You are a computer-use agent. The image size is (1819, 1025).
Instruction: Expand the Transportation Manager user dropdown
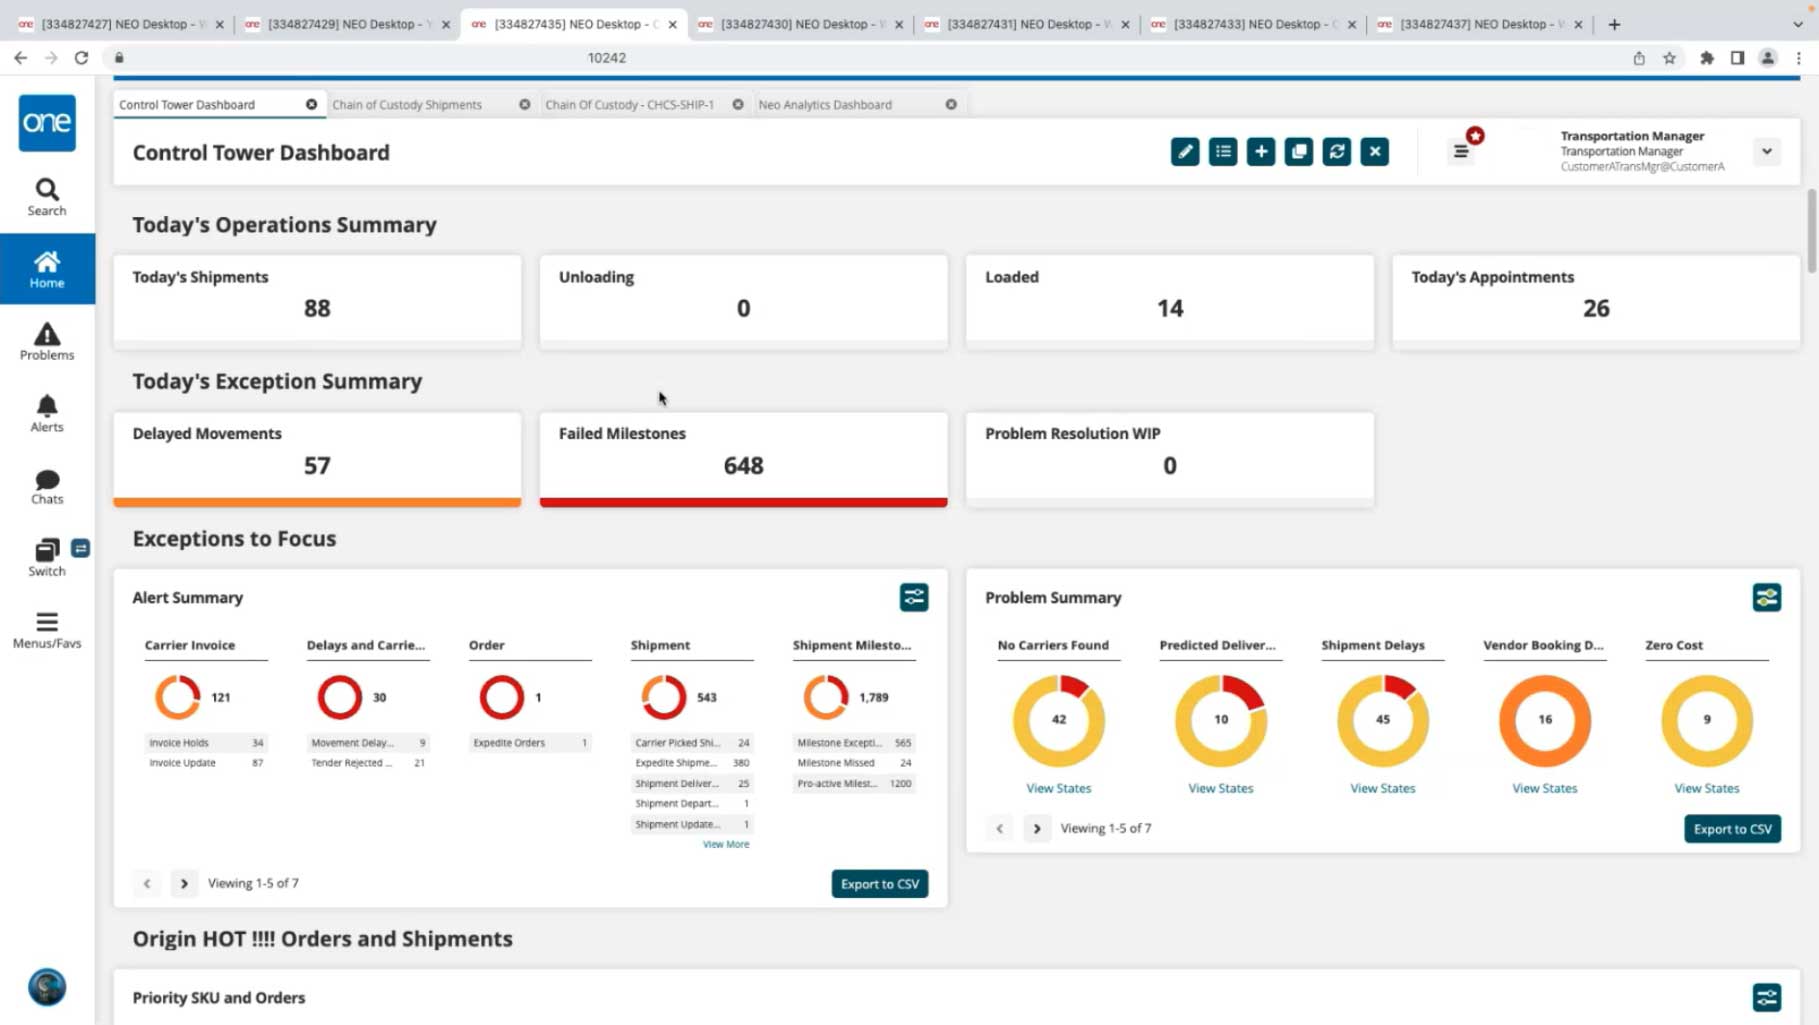point(1766,152)
